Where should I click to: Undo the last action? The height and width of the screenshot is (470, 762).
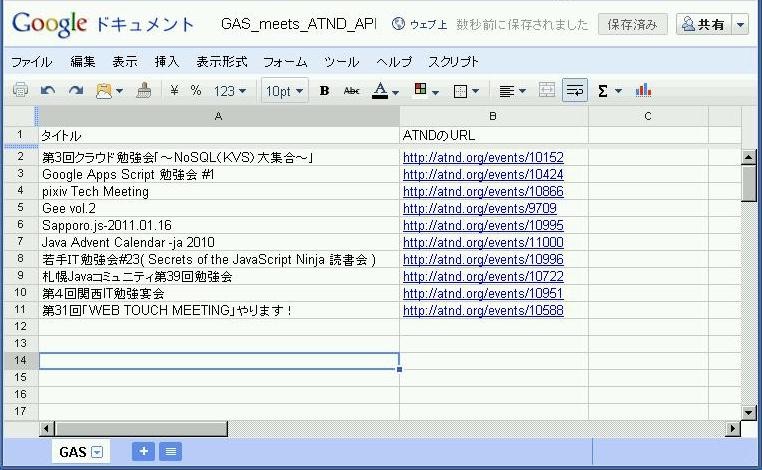48,90
